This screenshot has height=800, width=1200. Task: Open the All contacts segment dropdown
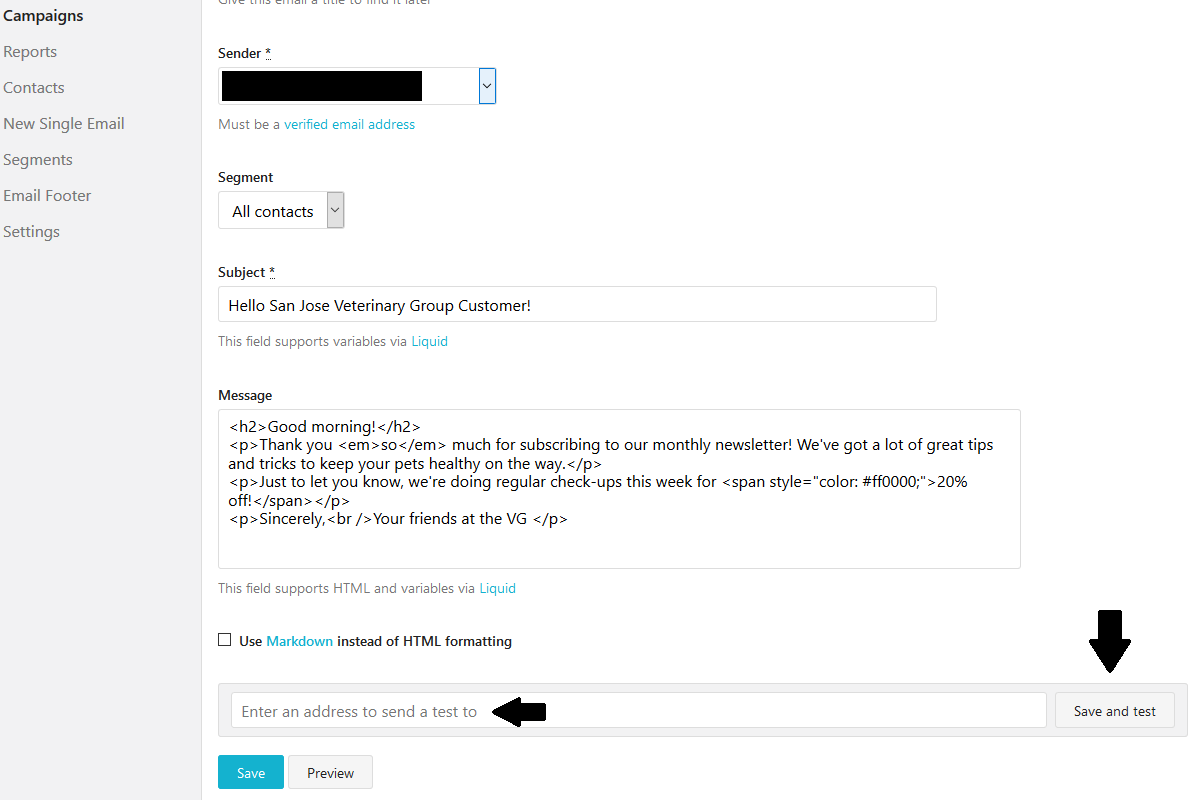click(x=281, y=211)
